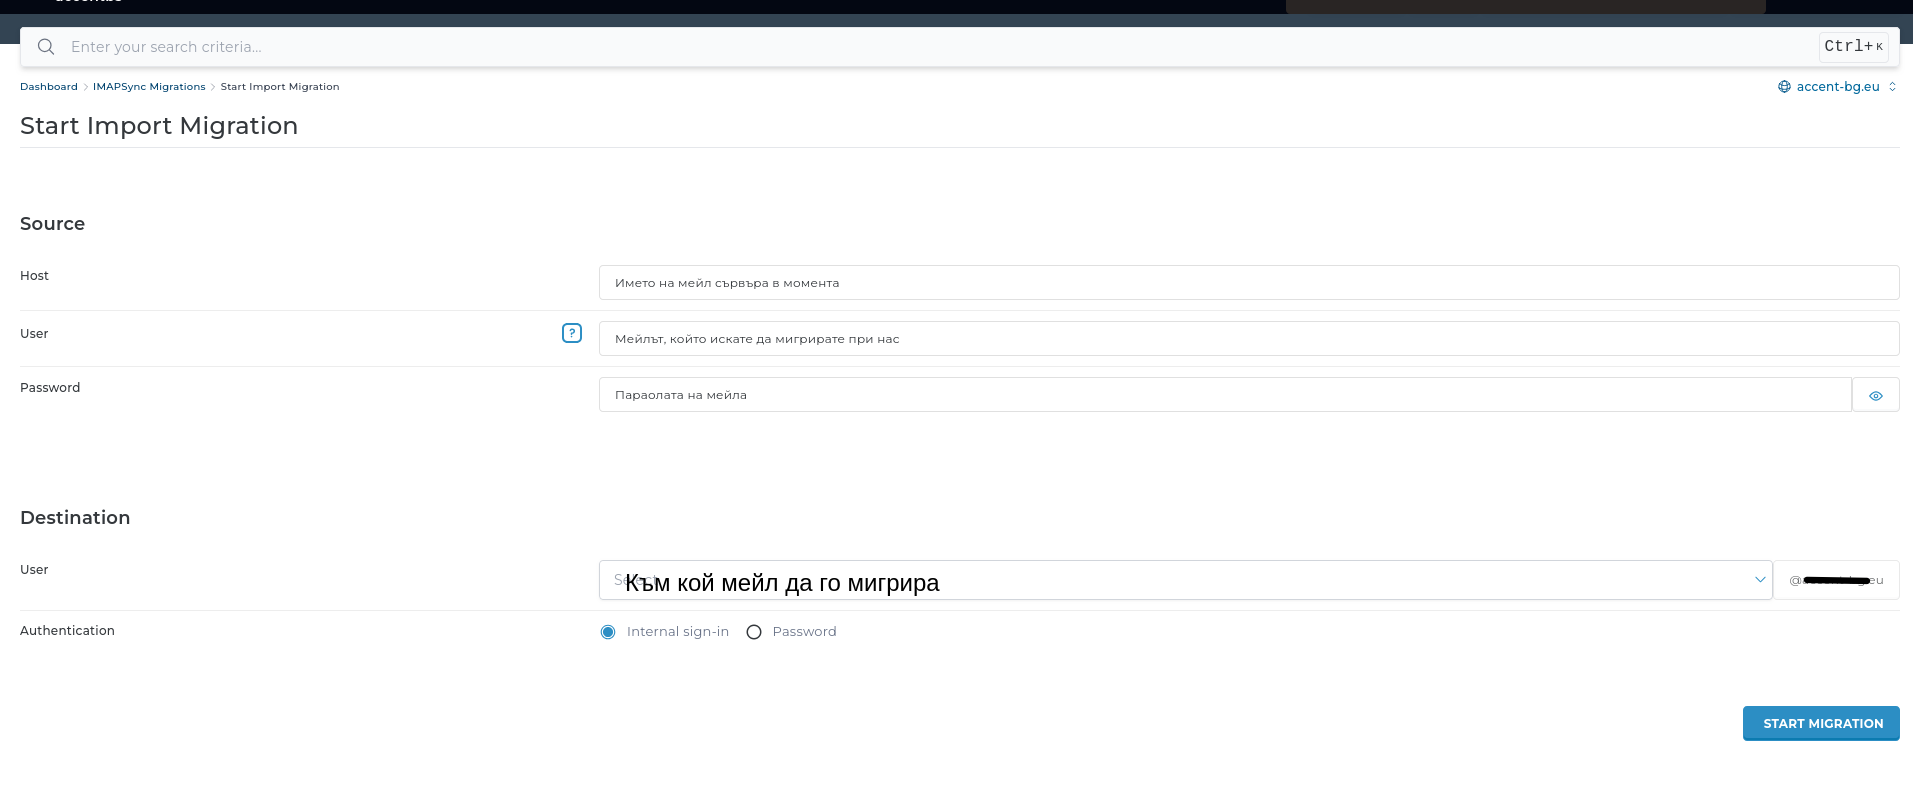
Task: Click the source Host input field
Action: 1249,283
